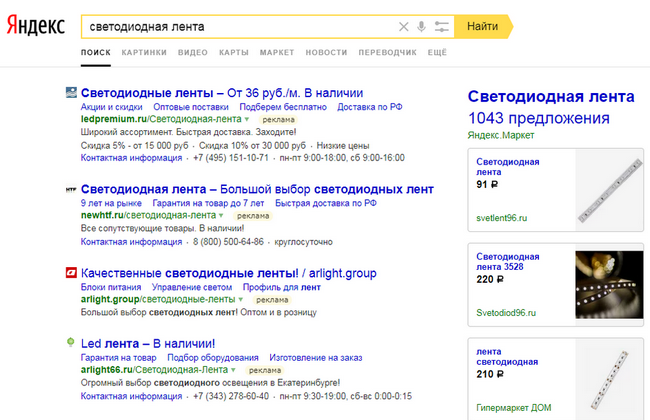The image size is (650, 420).
Task: Open Гарантия на товар до 7 лет
Action: coord(208,203)
